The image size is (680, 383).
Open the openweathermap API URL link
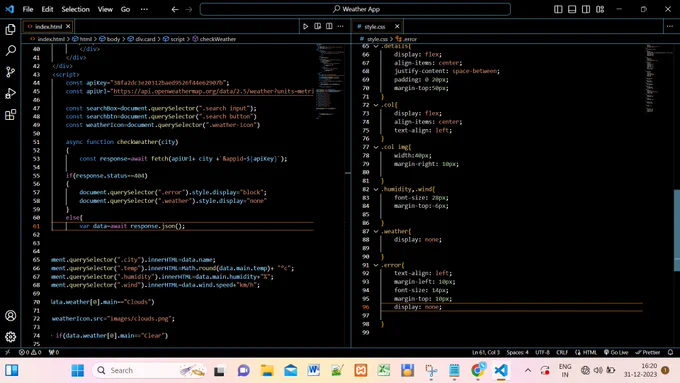[x=213, y=92]
